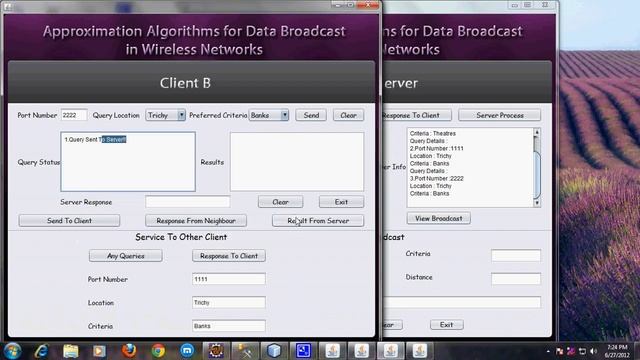Focus the Server window Distance field
Image resolution: width=640 pixels, height=360 pixels.
516,279
